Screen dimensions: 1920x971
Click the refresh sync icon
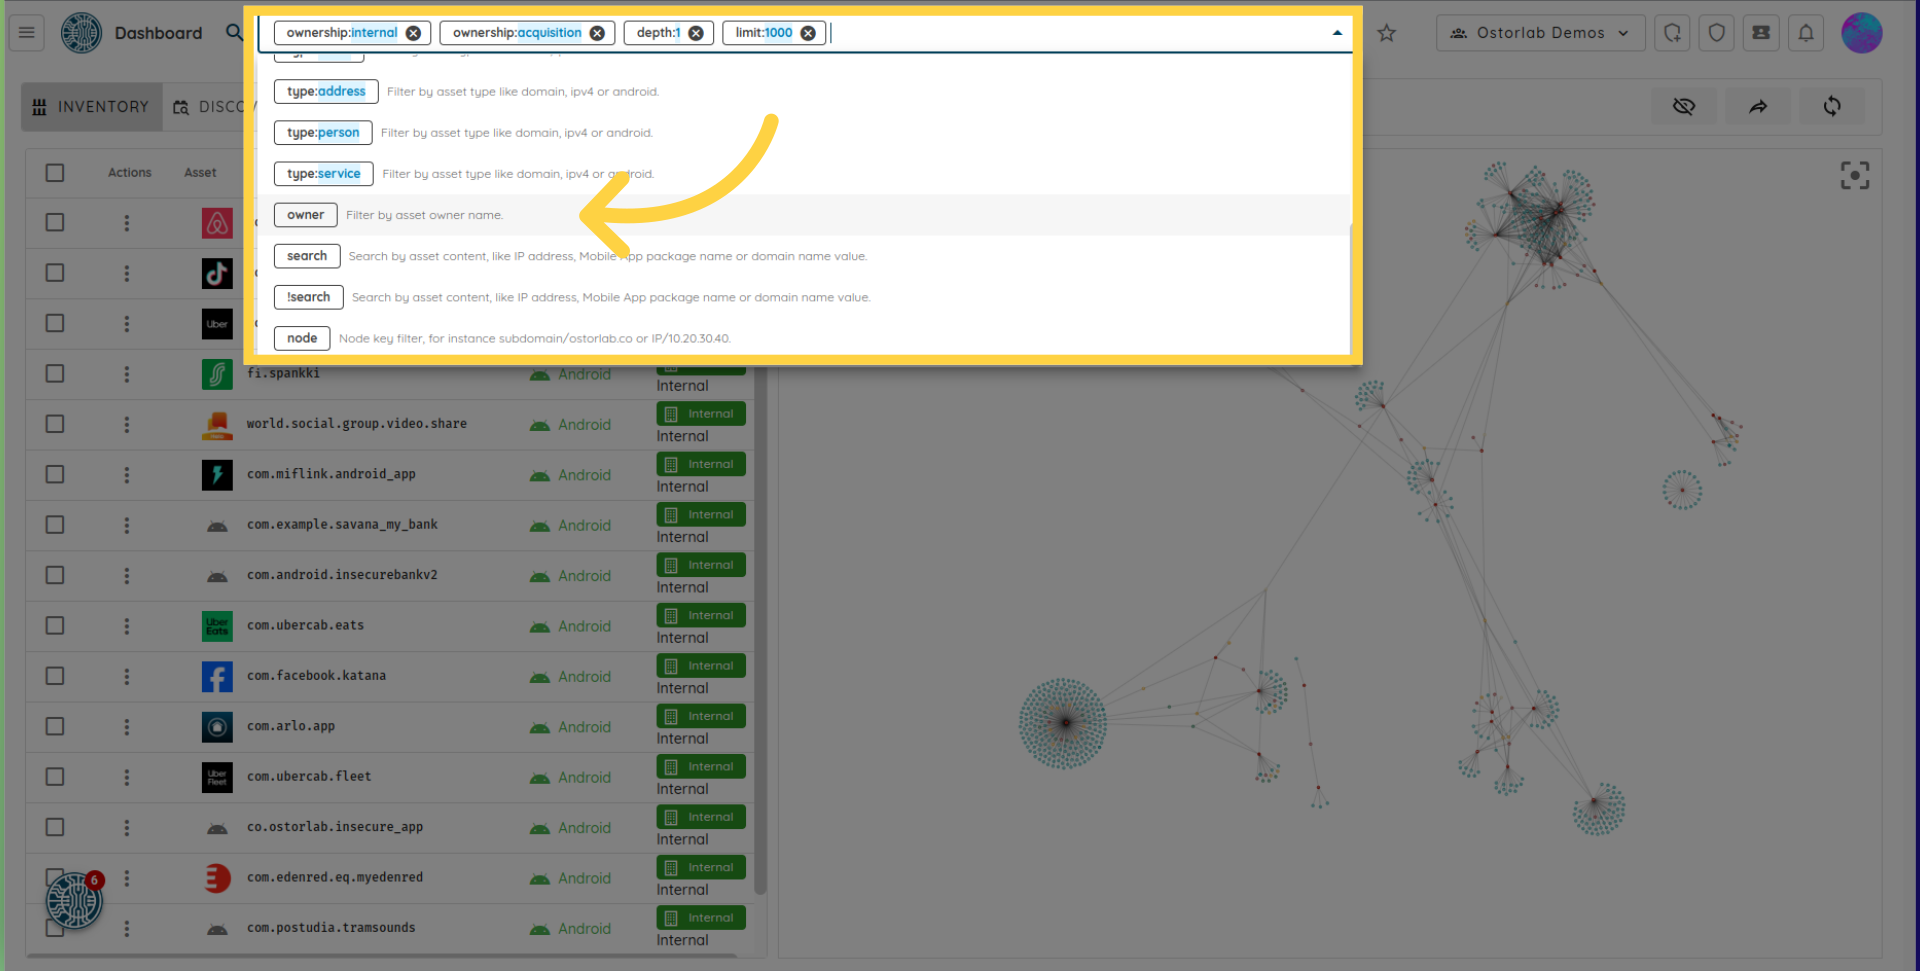[x=1831, y=106]
